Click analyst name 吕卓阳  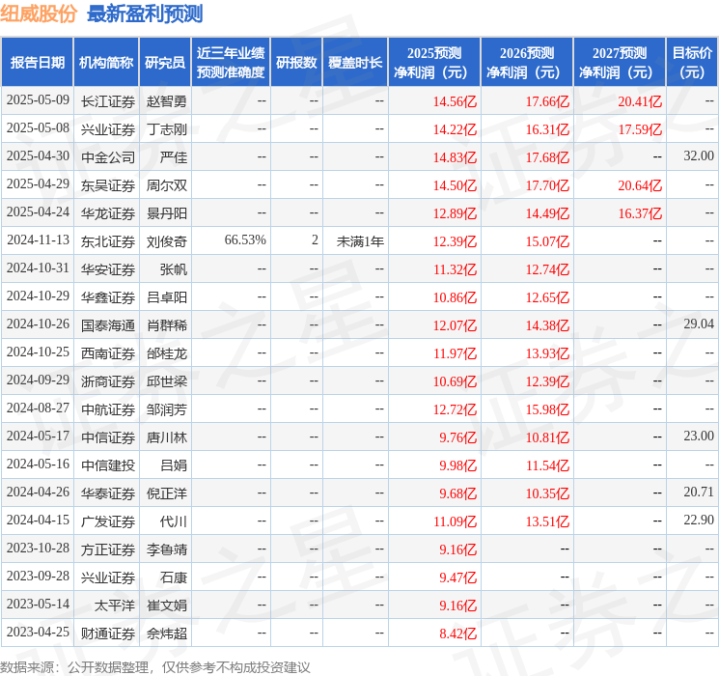click(166, 297)
